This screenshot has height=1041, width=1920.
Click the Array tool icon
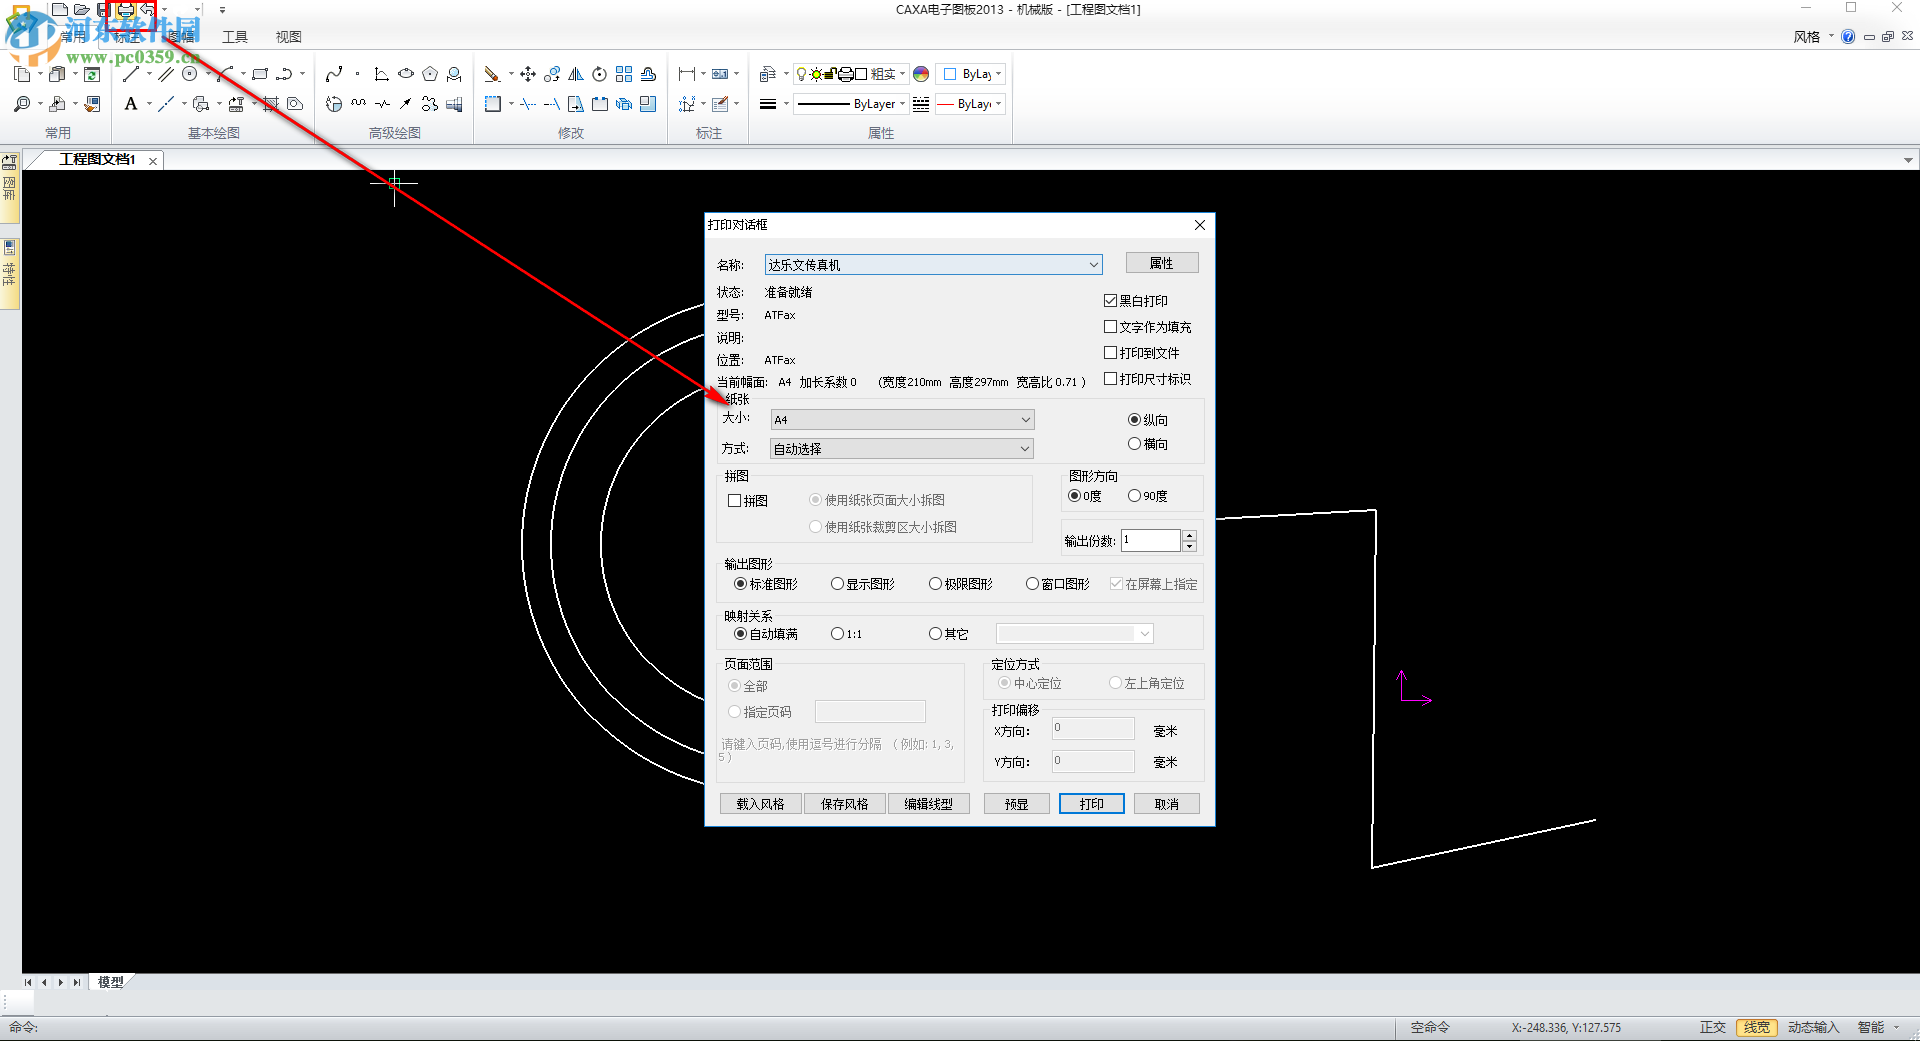[624, 74]
